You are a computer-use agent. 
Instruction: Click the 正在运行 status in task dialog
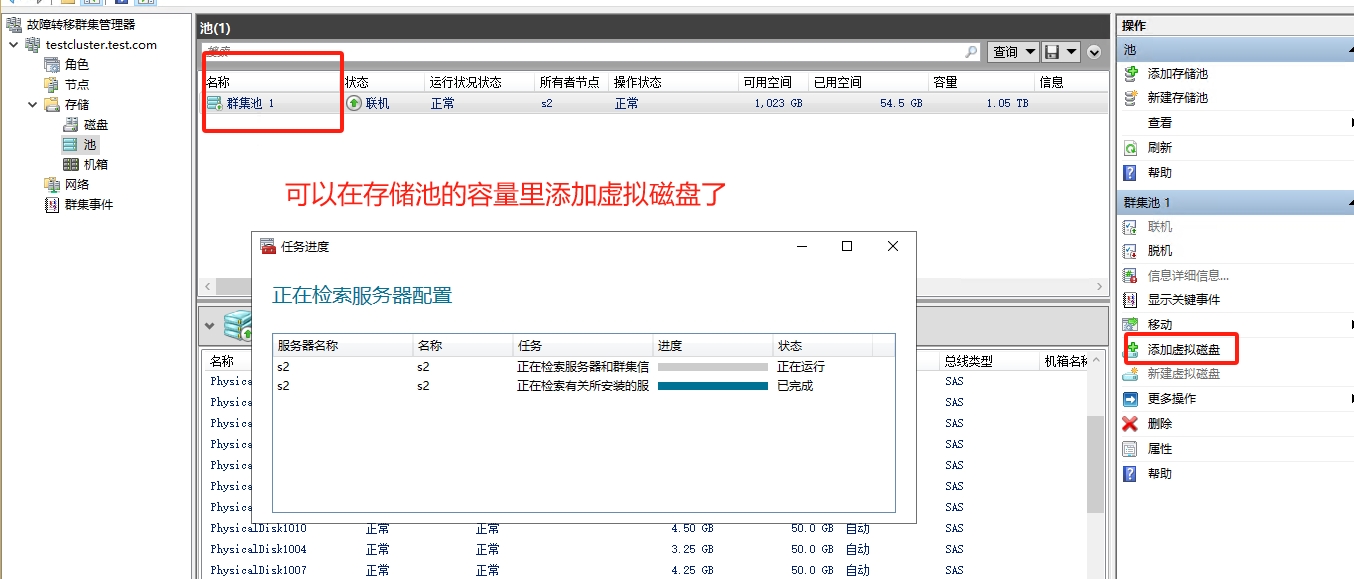(x=801, y=367)
